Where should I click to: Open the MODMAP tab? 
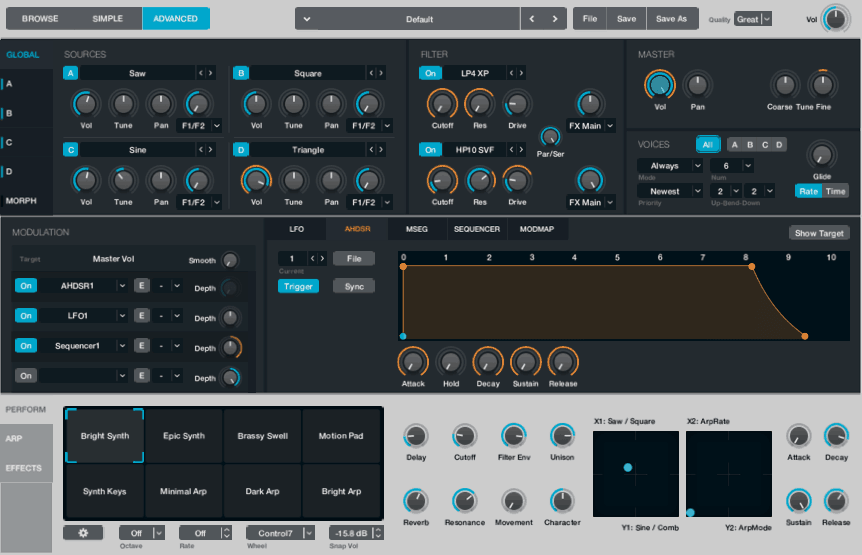click(537, 229)
